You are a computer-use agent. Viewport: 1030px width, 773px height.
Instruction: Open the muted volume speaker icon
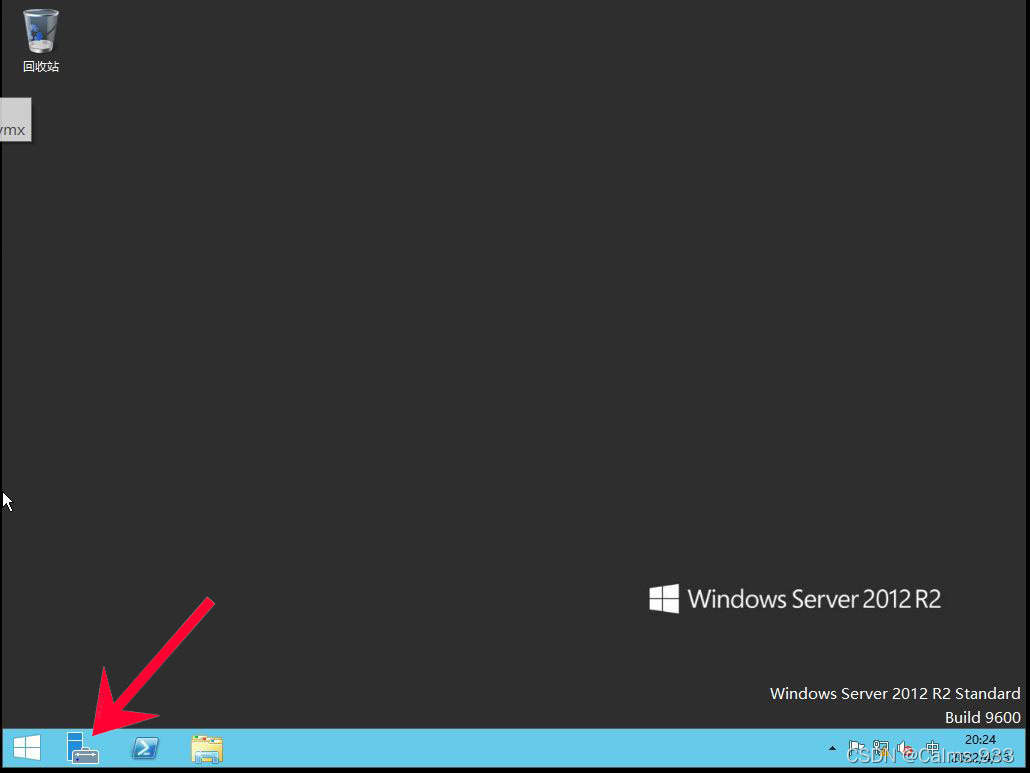[x=907, y=749]
